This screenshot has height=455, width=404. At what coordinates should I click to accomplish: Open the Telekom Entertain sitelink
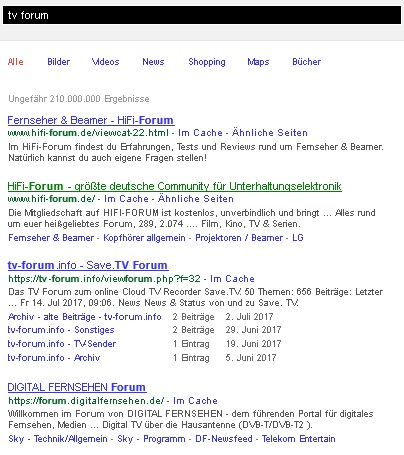298,439
